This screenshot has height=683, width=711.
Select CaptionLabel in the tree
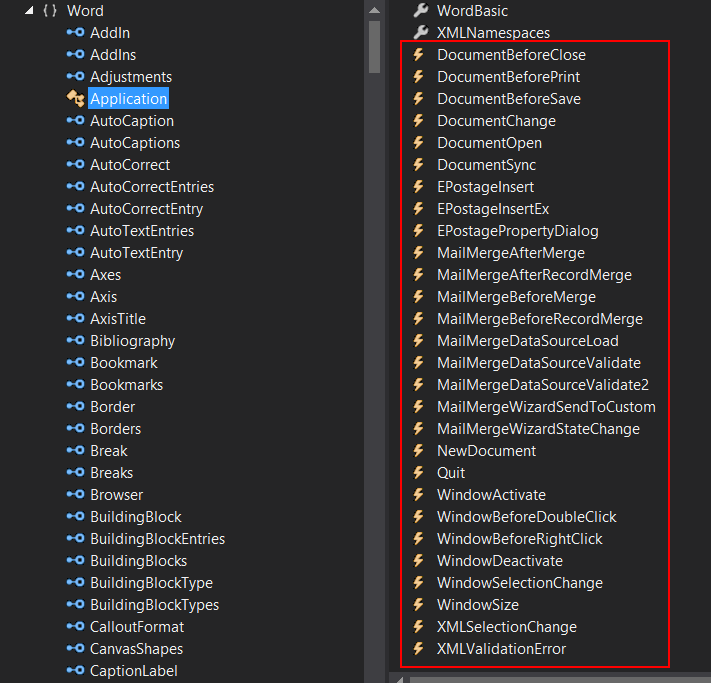click(x=134, y=671)
